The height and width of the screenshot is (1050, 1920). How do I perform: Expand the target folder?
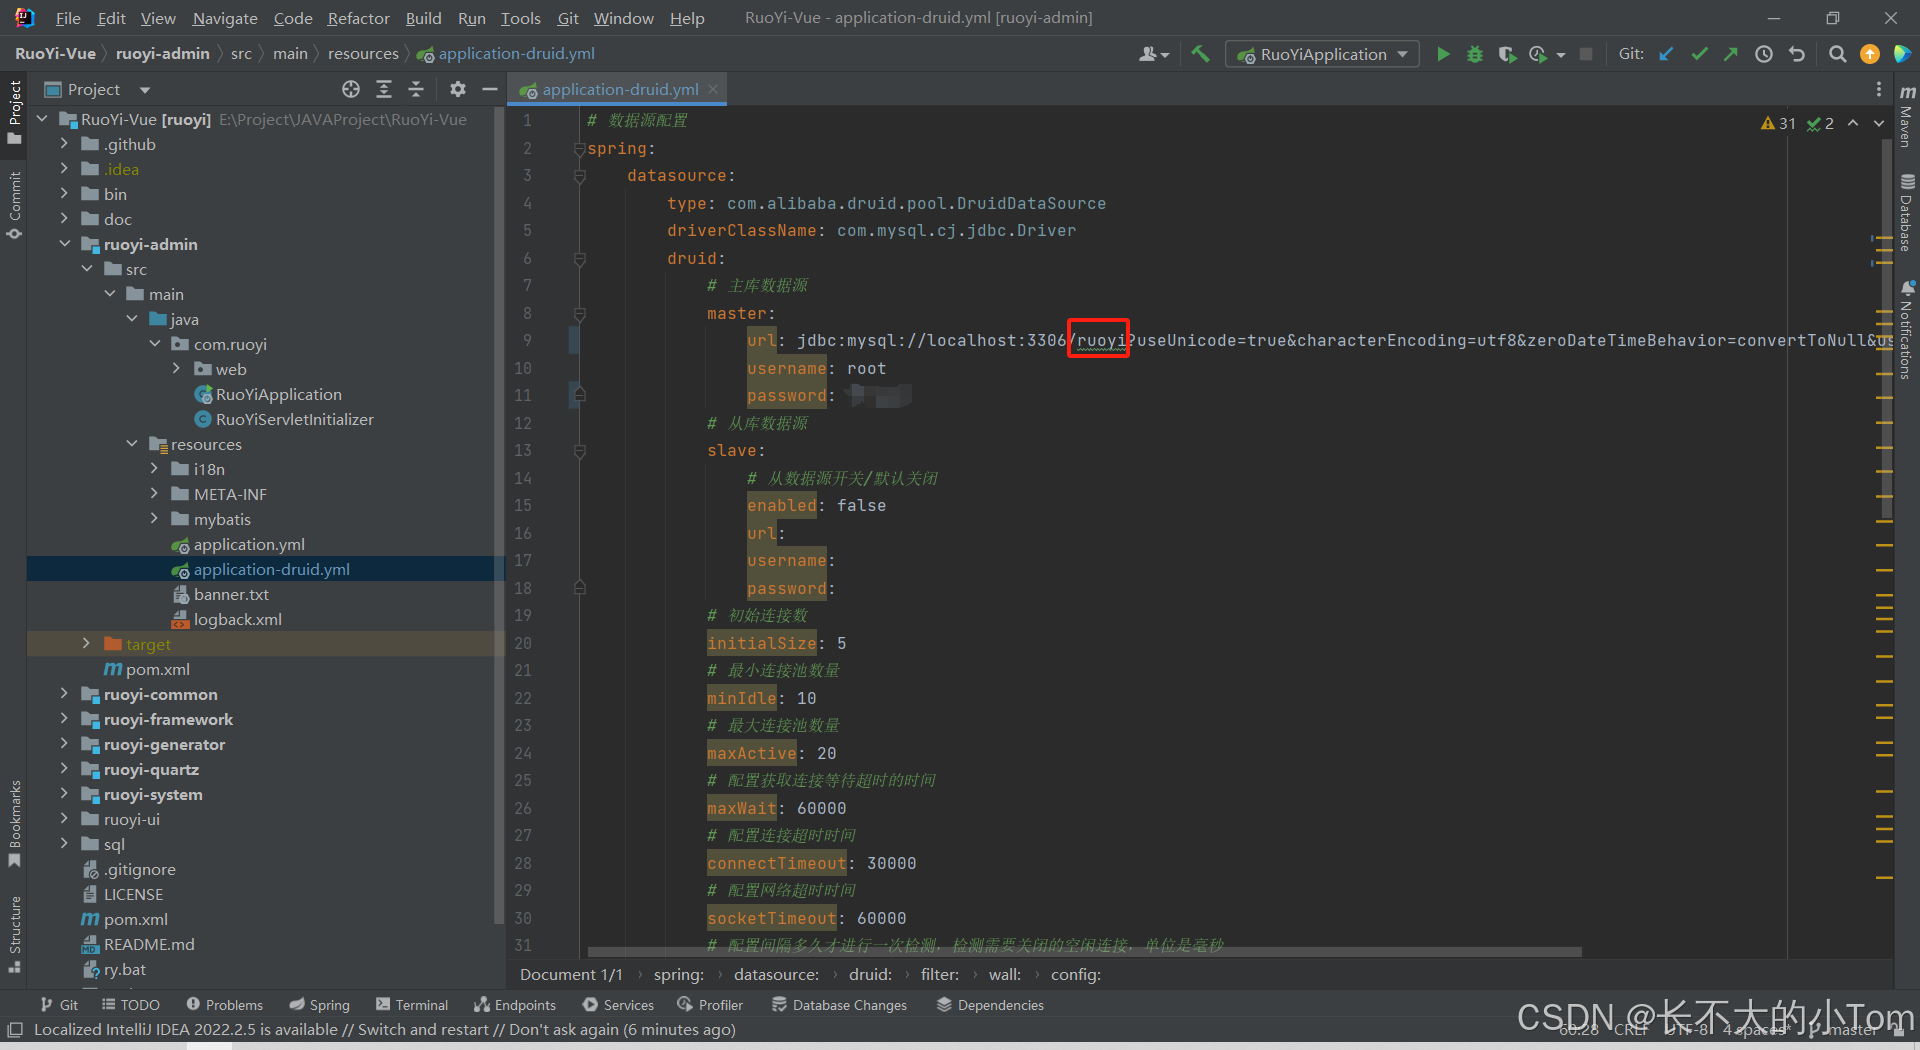pos(86,644)
